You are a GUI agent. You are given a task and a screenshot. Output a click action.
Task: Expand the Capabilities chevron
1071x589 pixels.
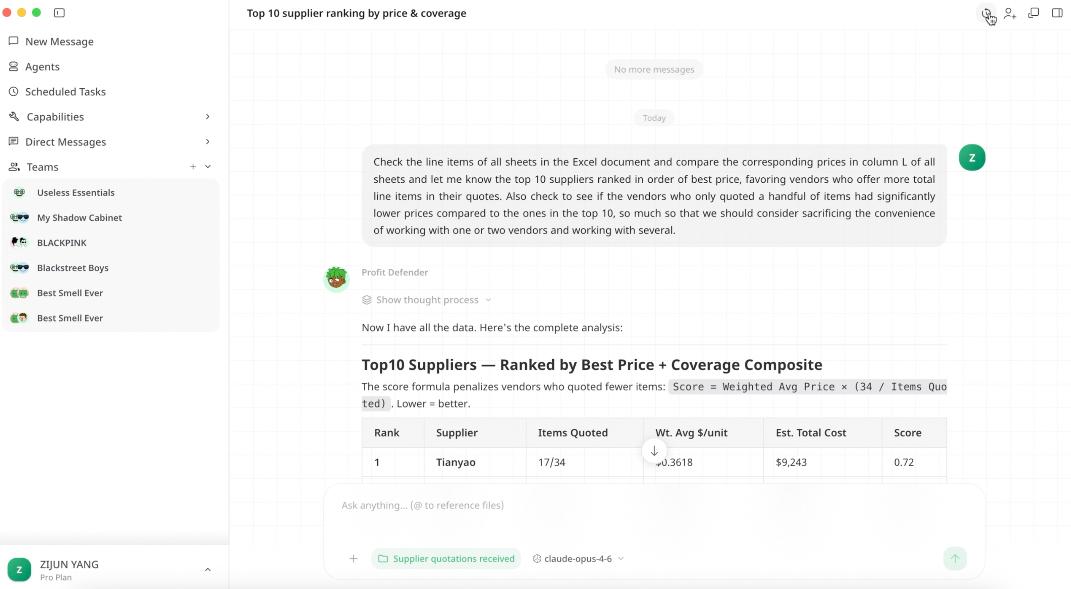tap(207, 117)
